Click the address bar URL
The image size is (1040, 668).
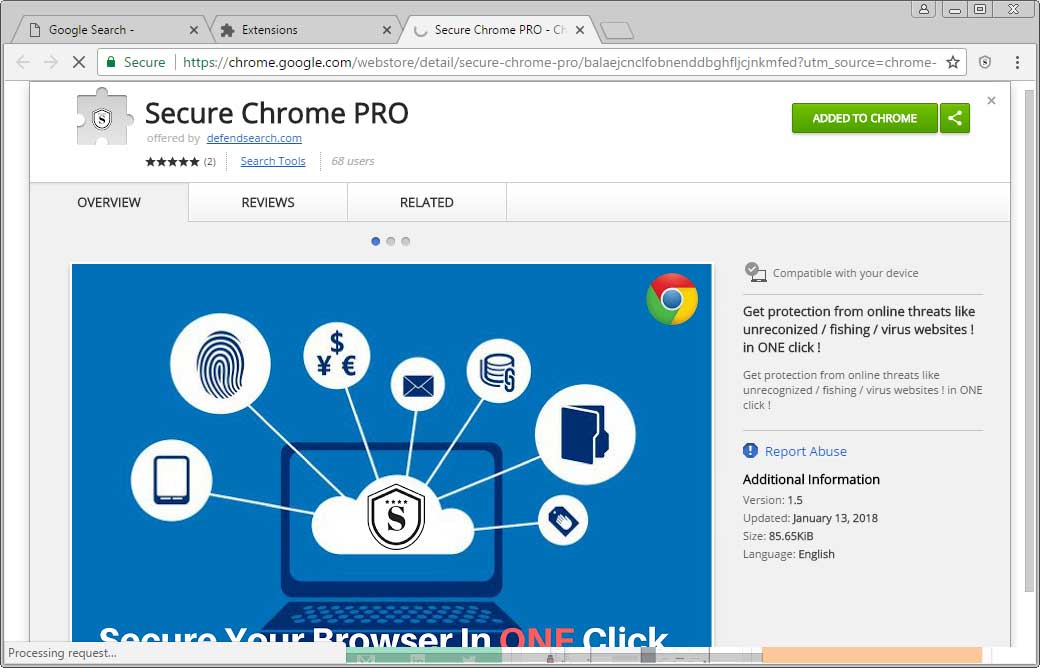tap(559, 62)
